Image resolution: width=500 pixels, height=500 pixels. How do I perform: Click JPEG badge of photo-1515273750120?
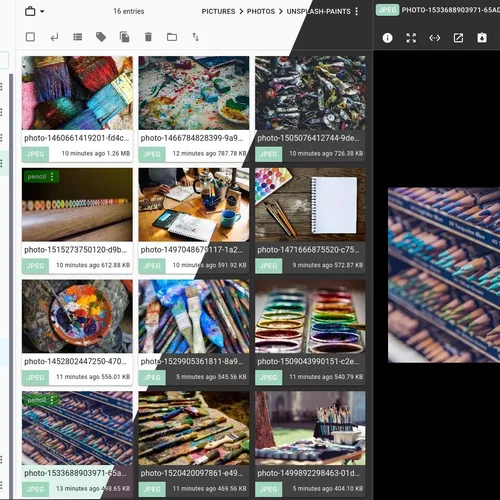tap(35, 266)
